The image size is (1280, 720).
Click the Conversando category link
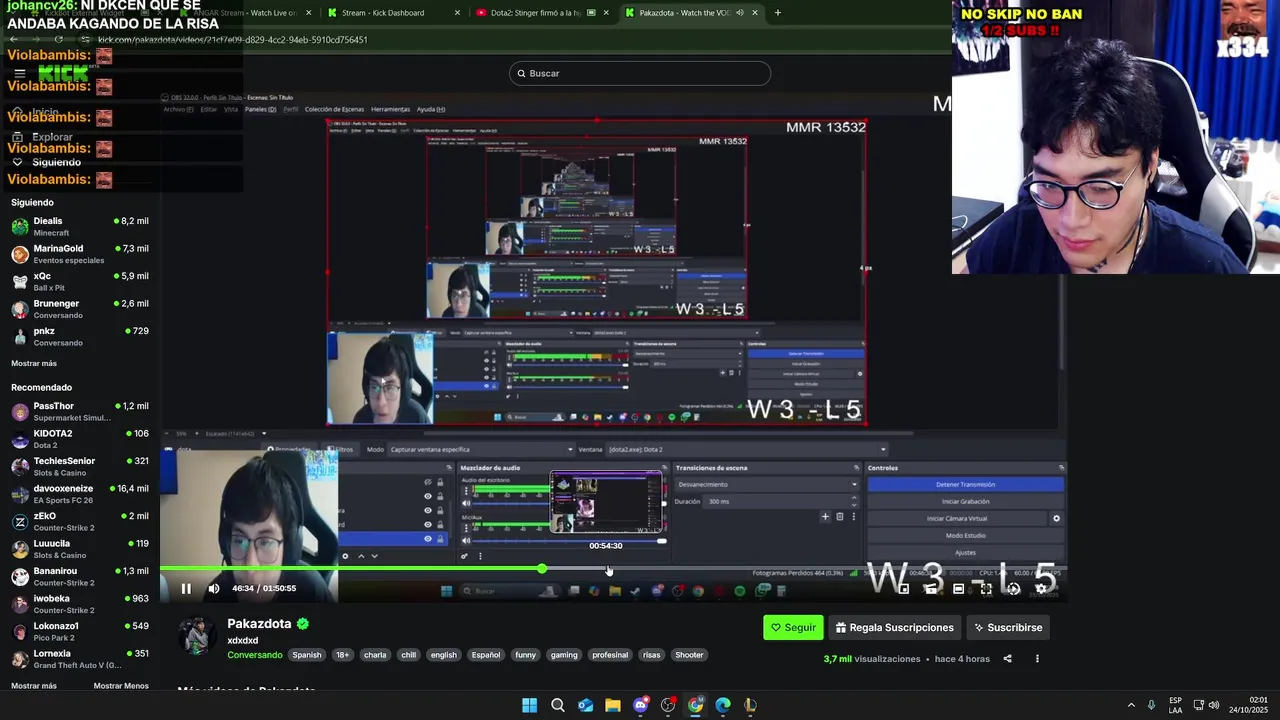[255, 655]
